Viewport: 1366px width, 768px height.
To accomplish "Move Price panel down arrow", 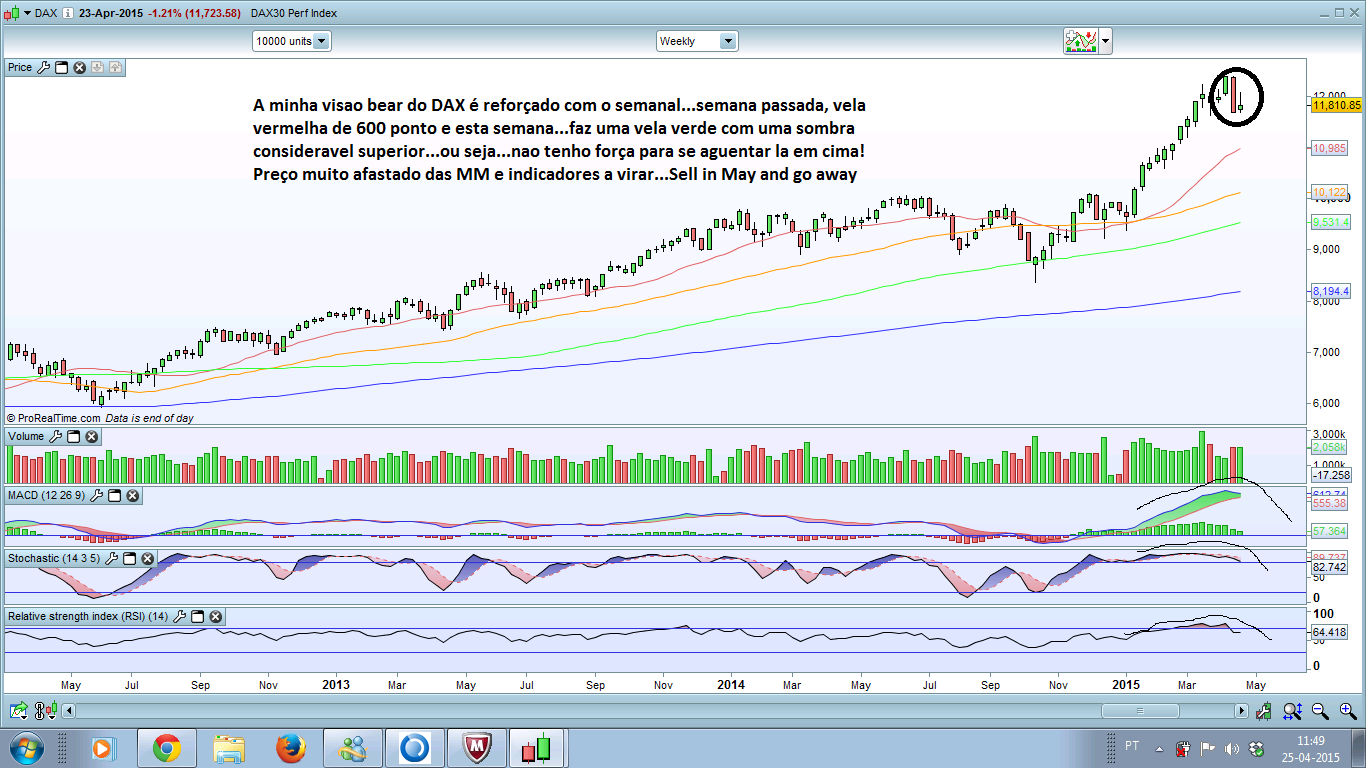I will tap(97, 67).
